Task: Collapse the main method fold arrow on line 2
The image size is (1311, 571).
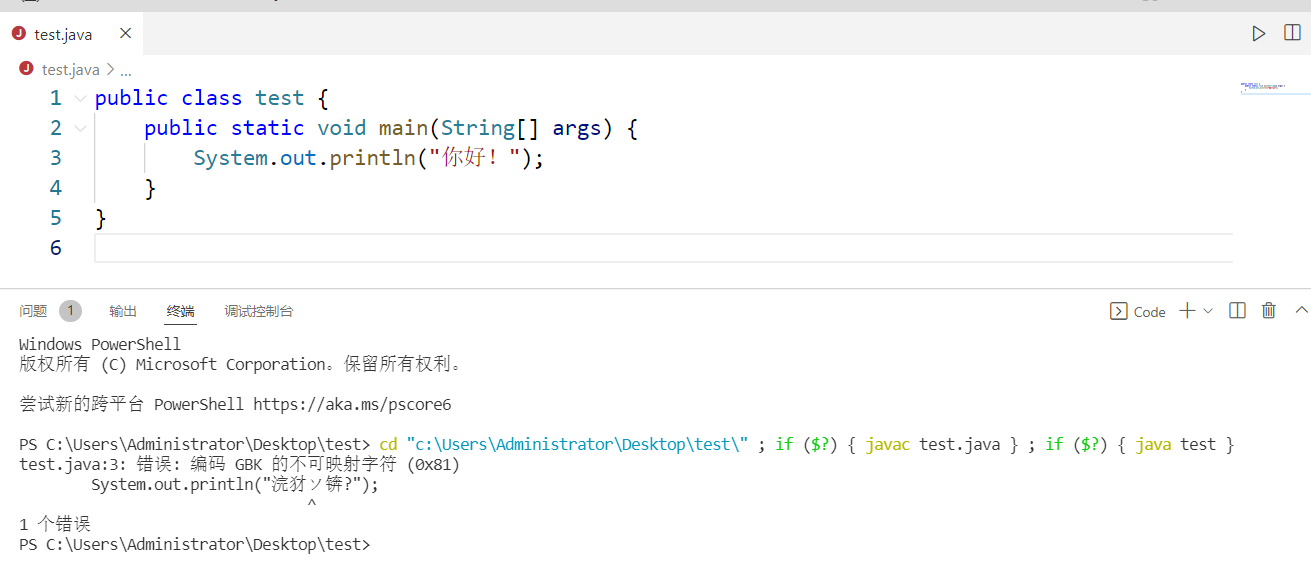Action: tap(80, 128)
